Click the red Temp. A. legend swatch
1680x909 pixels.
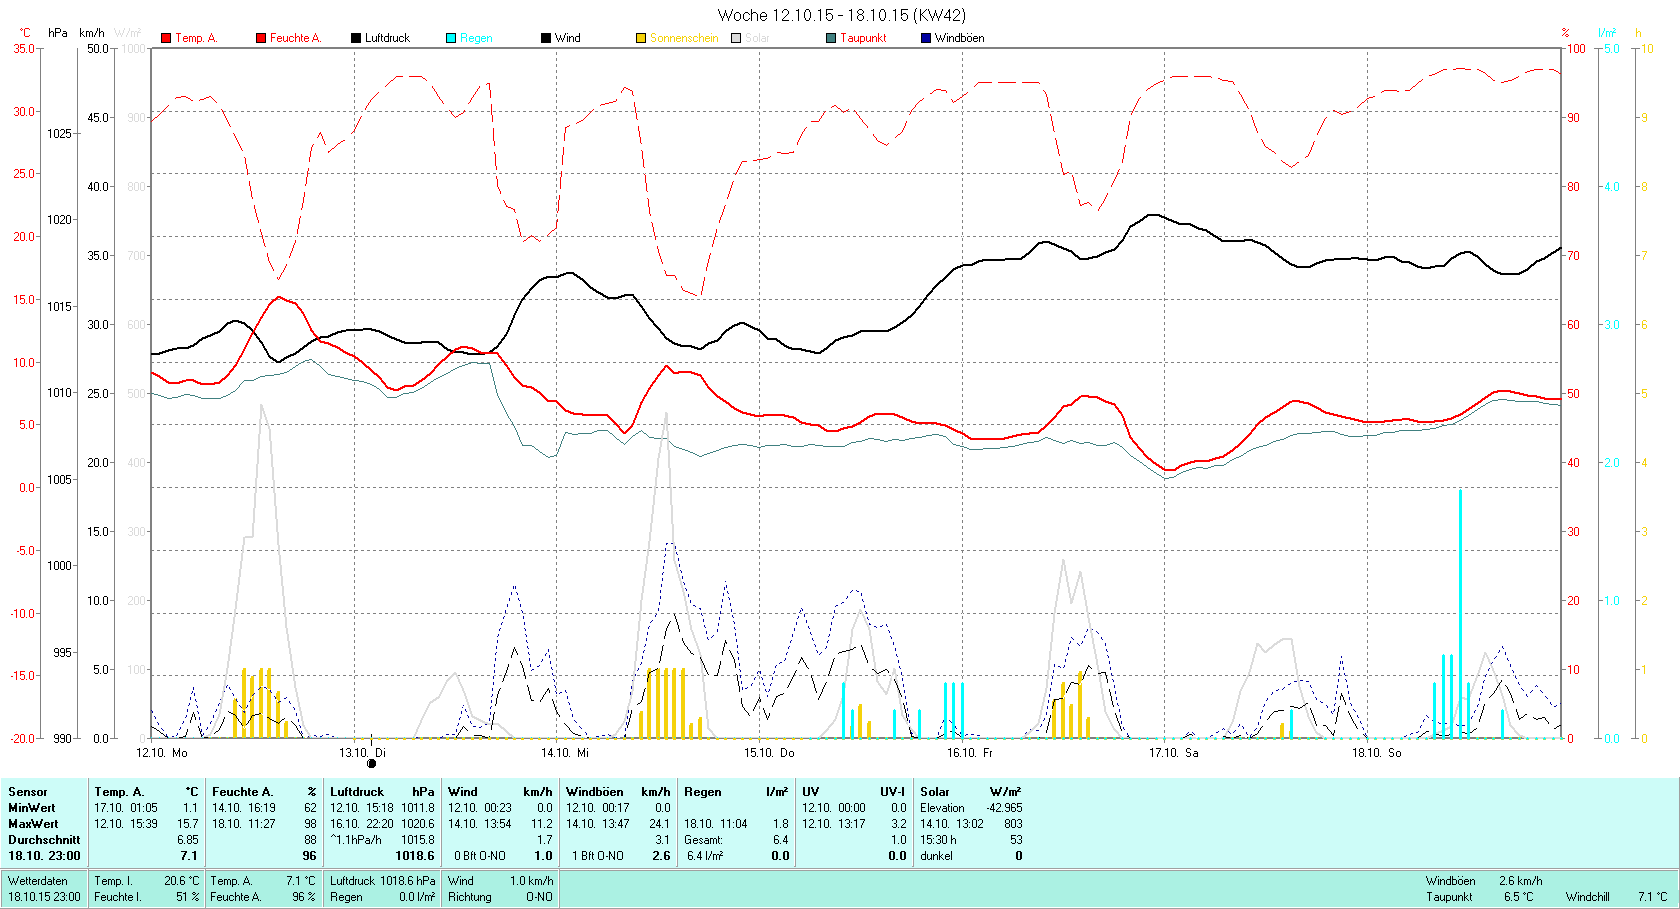click(166, 38)
